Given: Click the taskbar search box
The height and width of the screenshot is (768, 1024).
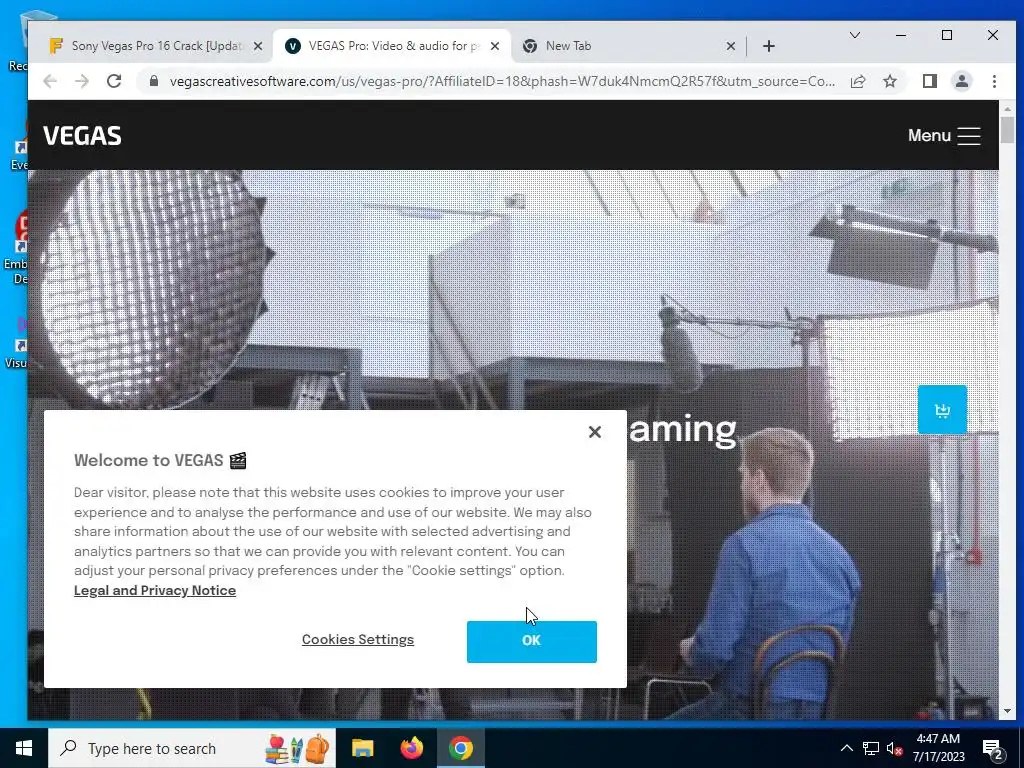Looking at the screenshot, I should 192,748.
